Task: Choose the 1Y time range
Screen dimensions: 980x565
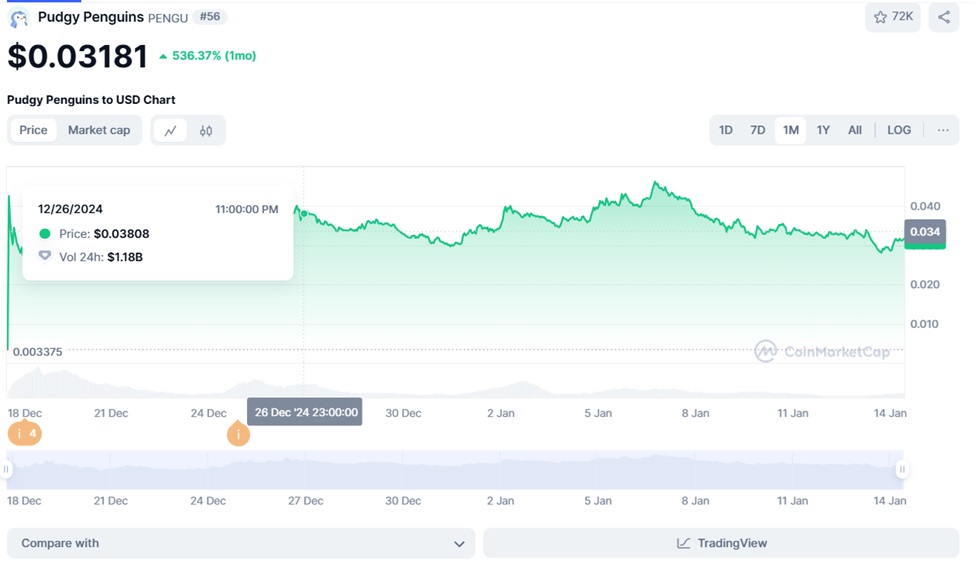Action: point(823,130)
